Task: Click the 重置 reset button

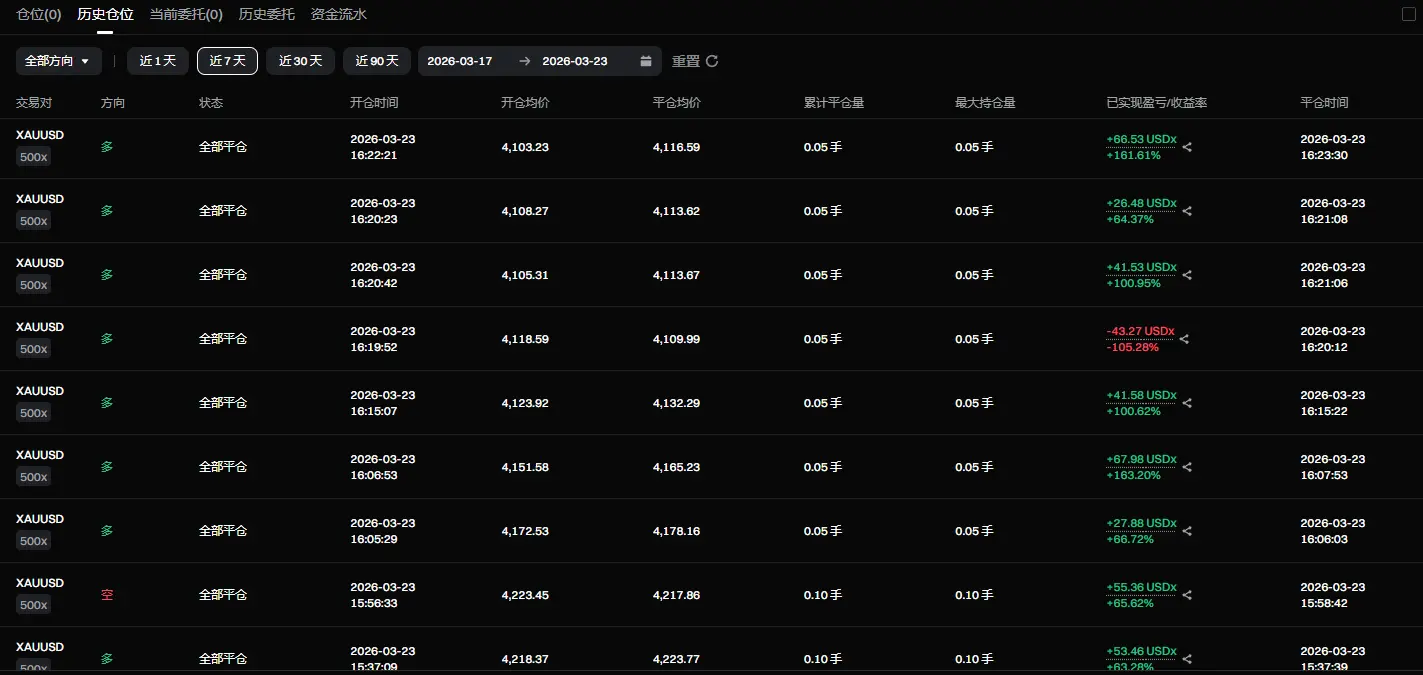Action: [x=686, y=61]
